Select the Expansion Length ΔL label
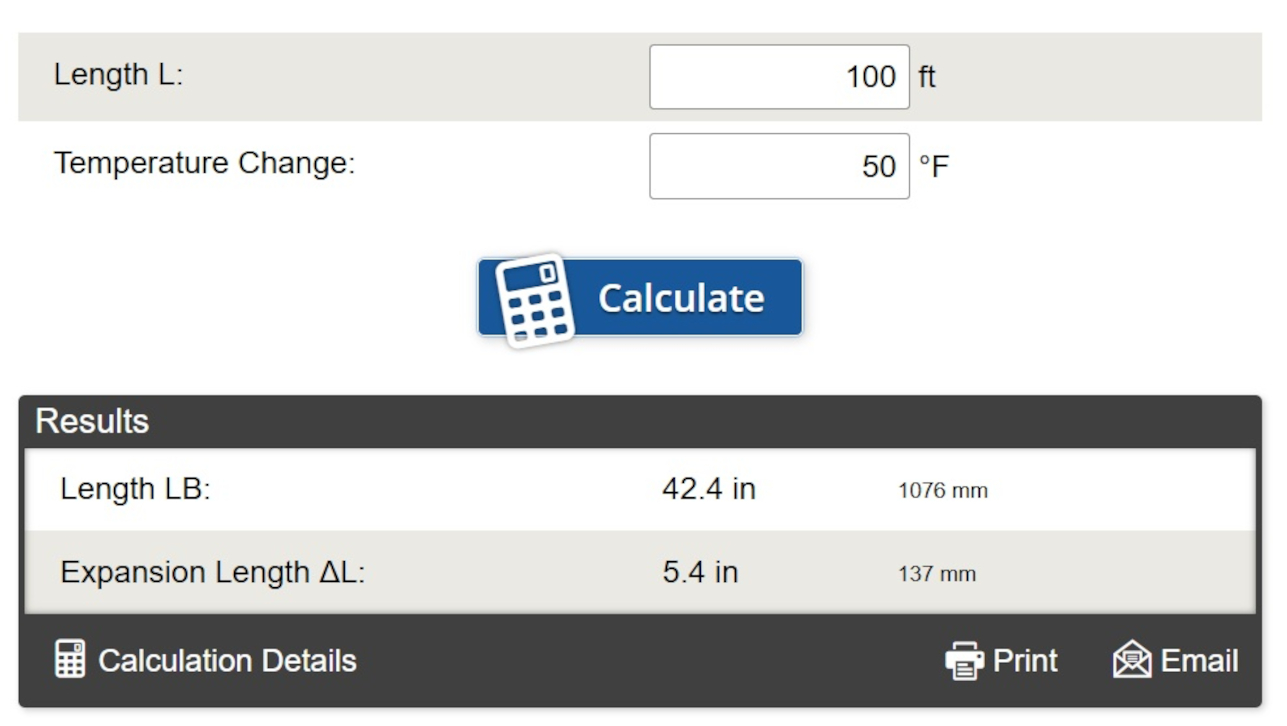 tap(212, 572)
